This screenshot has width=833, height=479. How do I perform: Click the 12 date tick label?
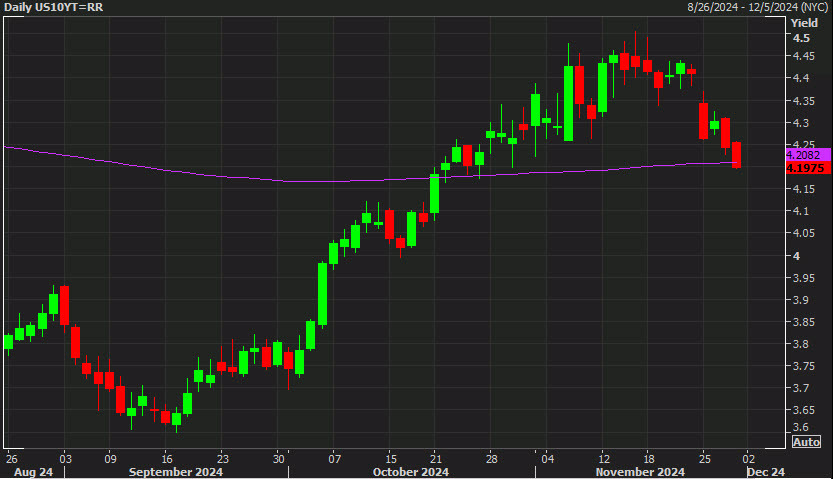pyautogui.click(x=604, y=459)
